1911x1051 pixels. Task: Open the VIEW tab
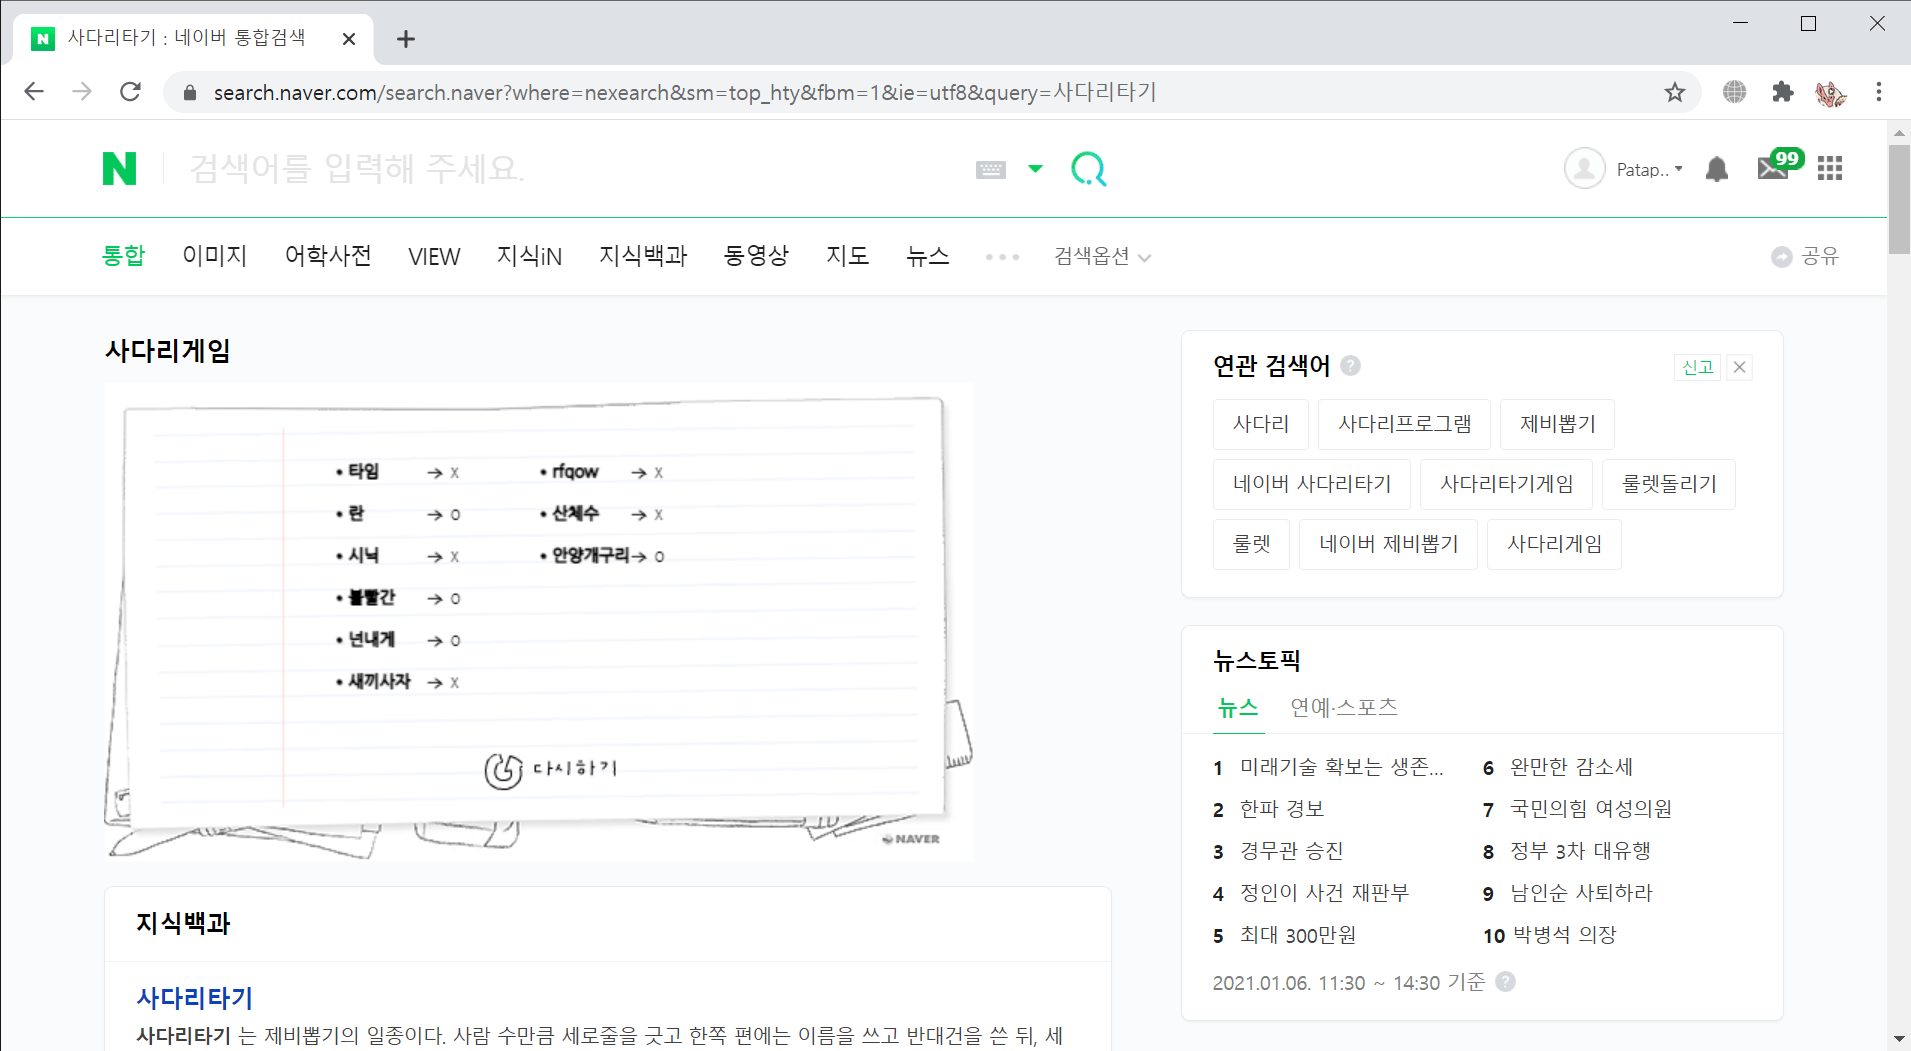pyautogui.click(x=434, y=257)
